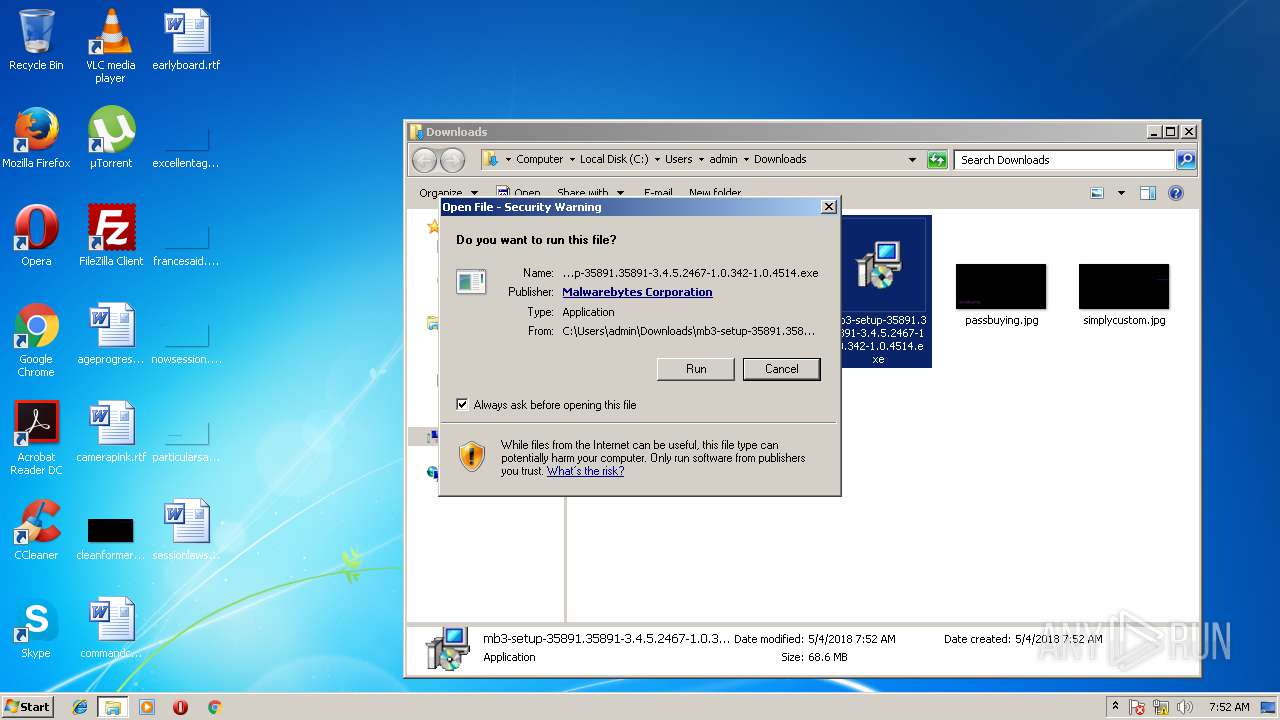The height and width of the screenshot is (720, 1280).
Task: Click the Explorer help question-mark icon
Action: click(1176, 193)
